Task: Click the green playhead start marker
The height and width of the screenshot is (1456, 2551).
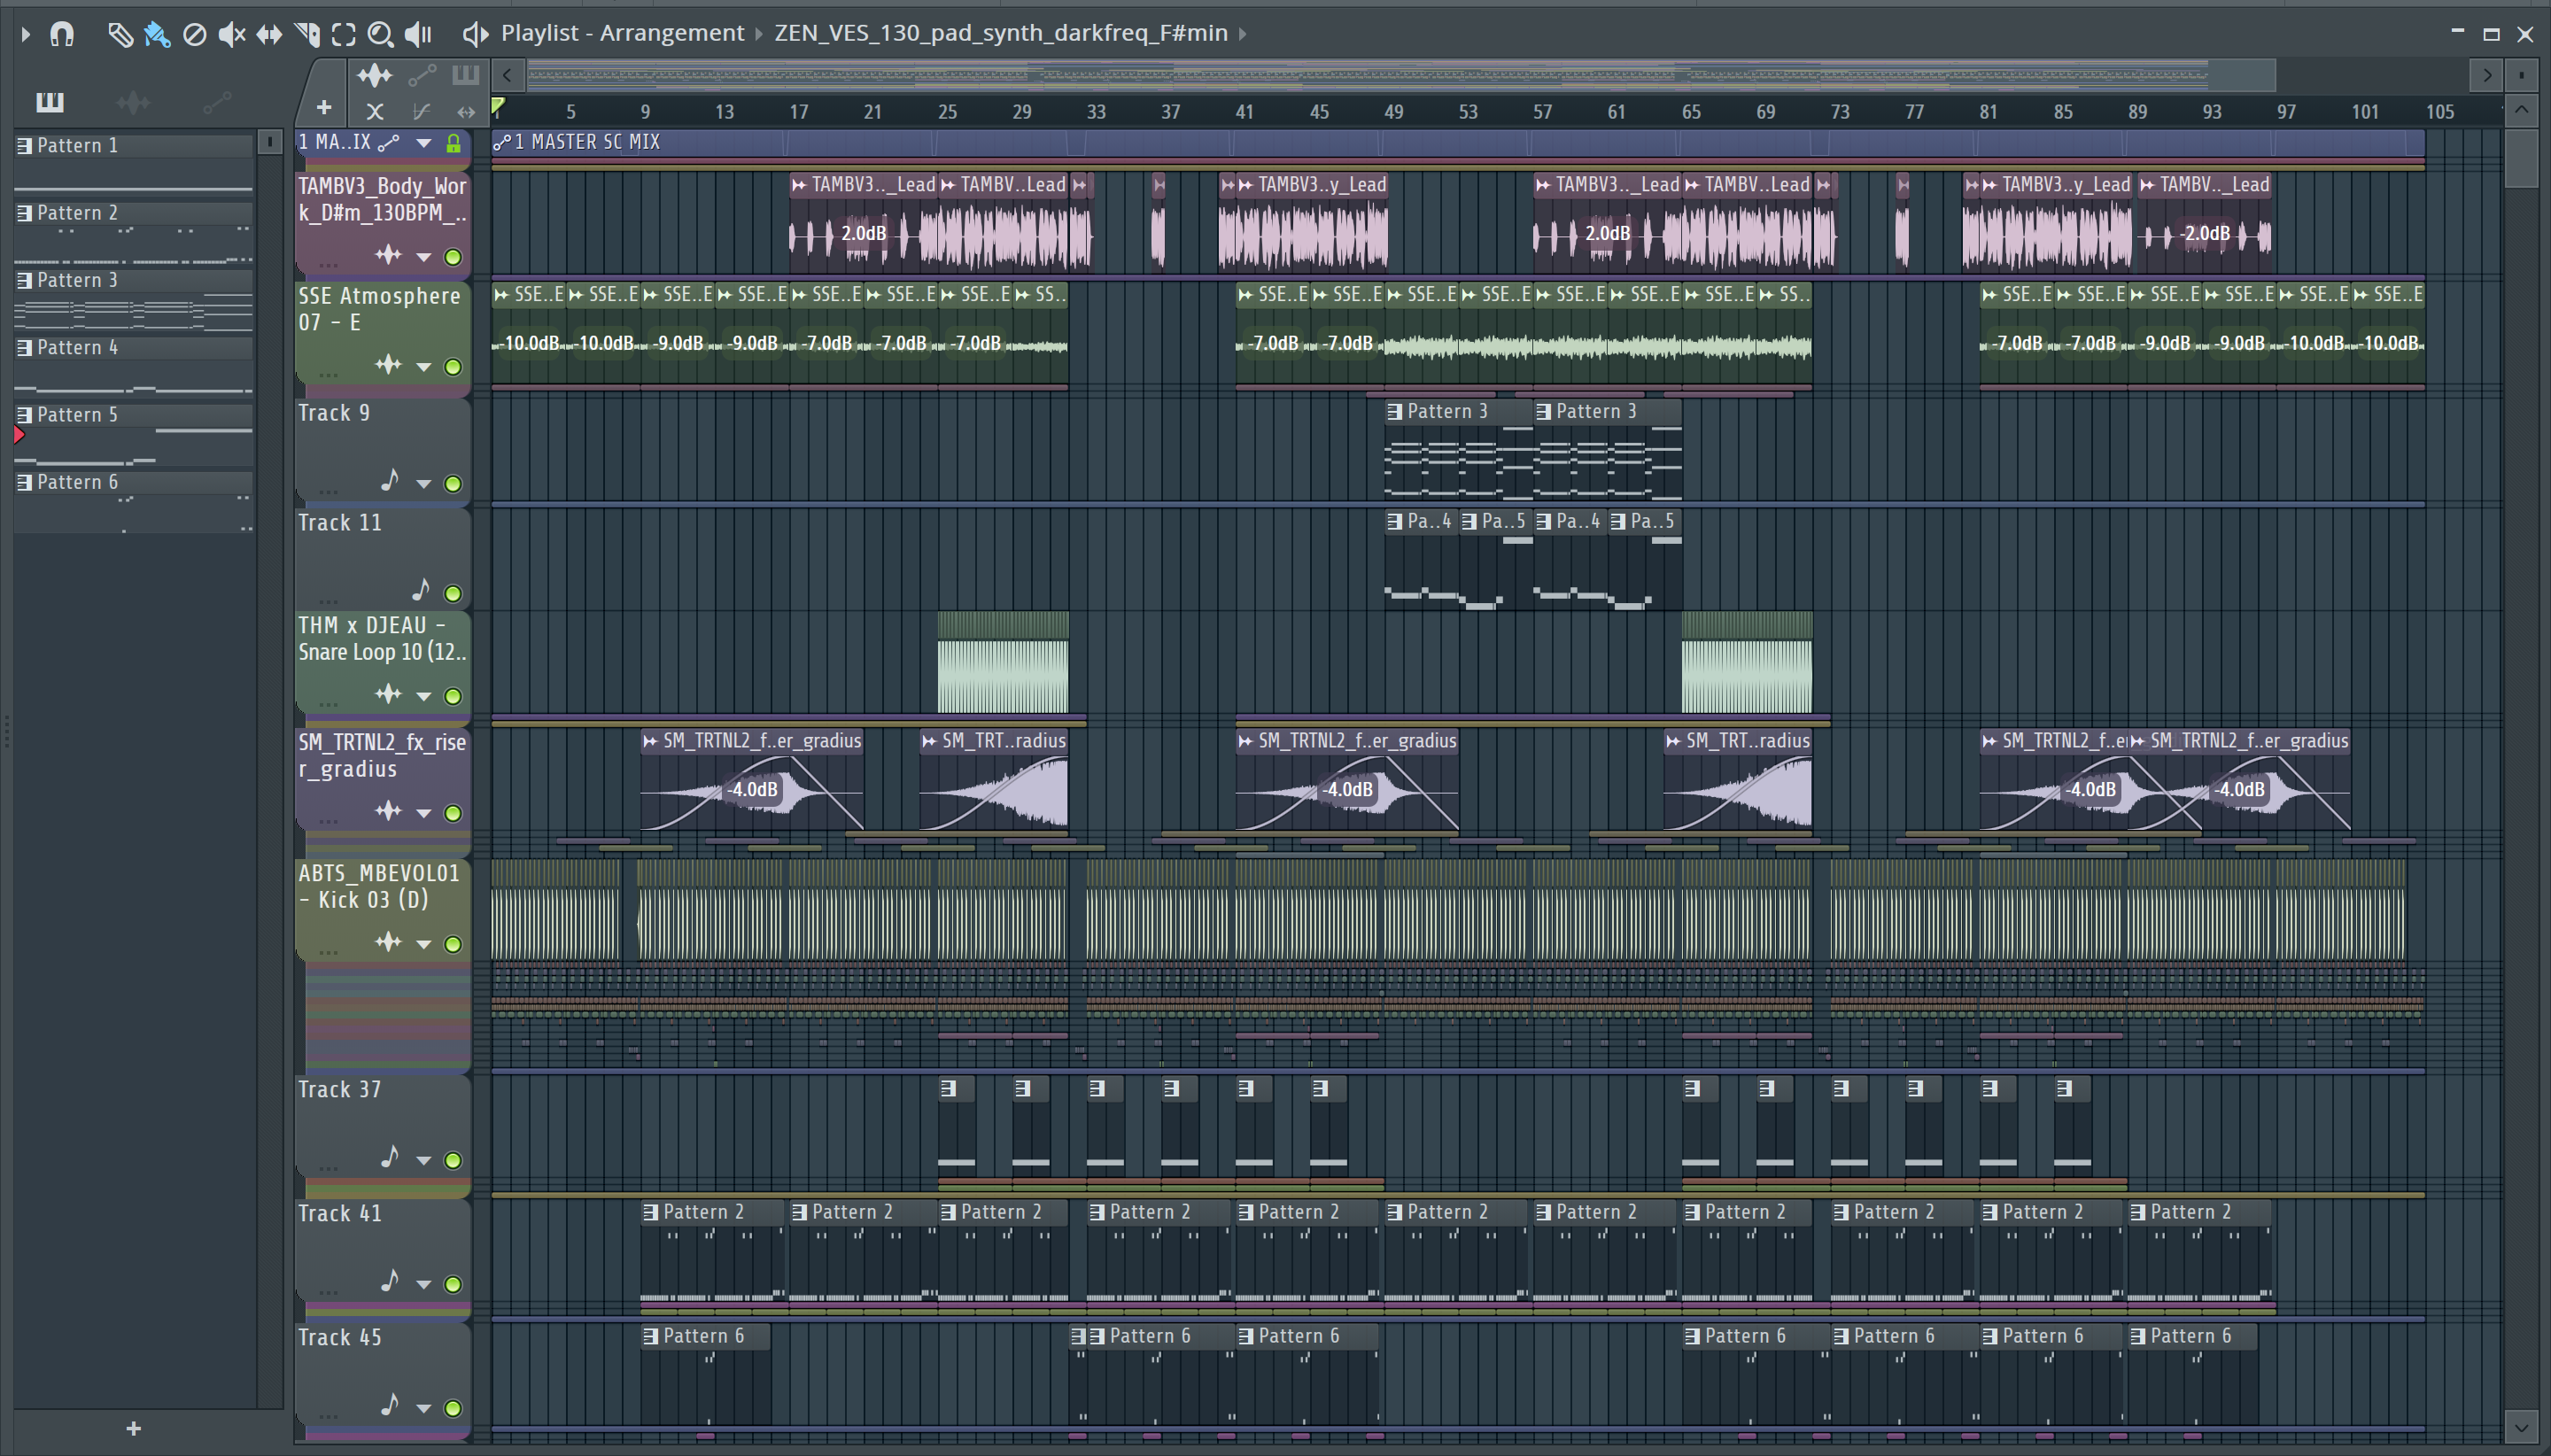Action: (x=498, y=106)
